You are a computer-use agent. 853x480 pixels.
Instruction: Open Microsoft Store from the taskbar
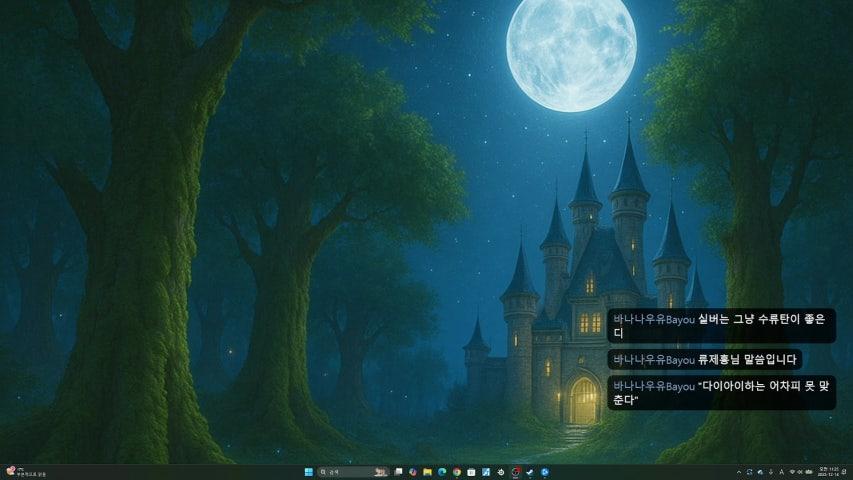[x=471, y=472]
